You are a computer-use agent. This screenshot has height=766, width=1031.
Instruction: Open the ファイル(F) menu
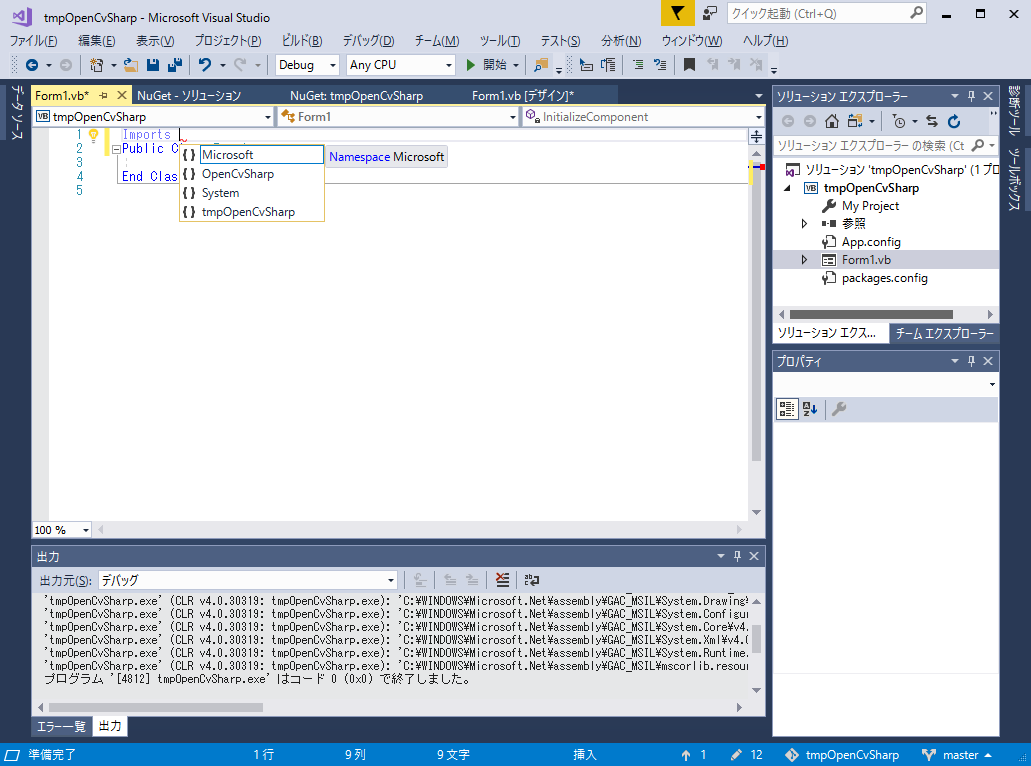tap(34, 41)
